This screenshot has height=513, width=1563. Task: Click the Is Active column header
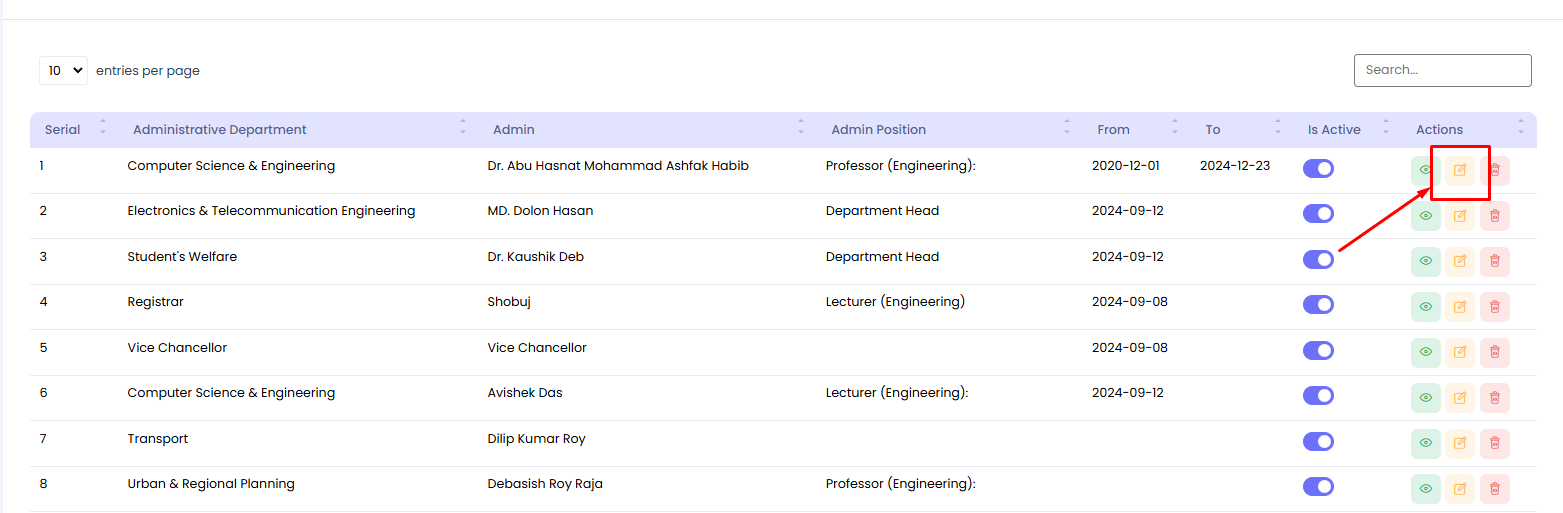tap(1334, 129)
